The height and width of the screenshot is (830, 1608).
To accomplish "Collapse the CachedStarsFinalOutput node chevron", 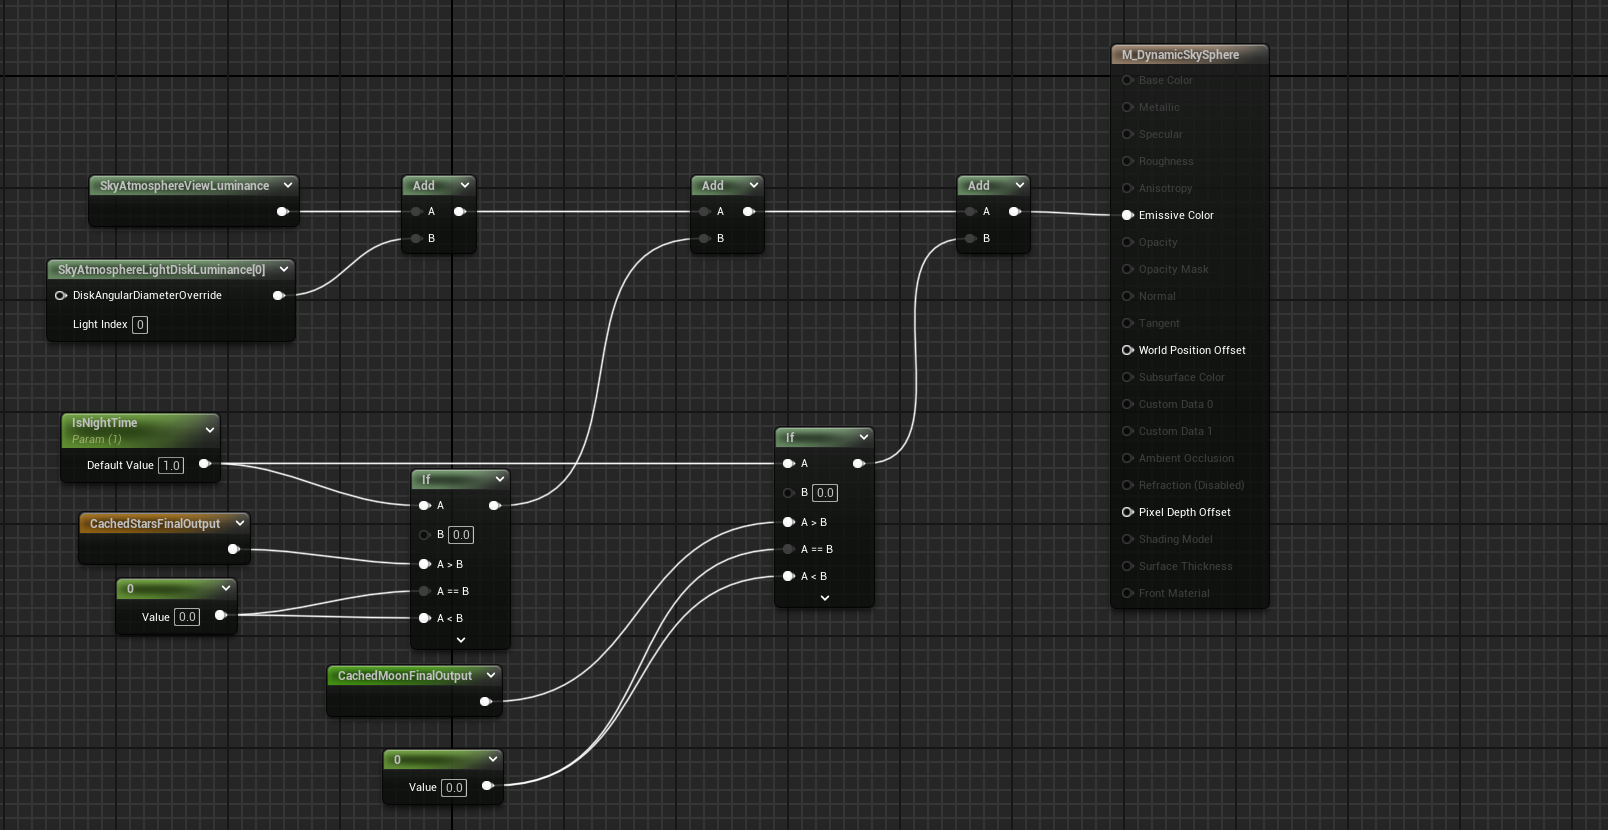I will click(240, 523).
